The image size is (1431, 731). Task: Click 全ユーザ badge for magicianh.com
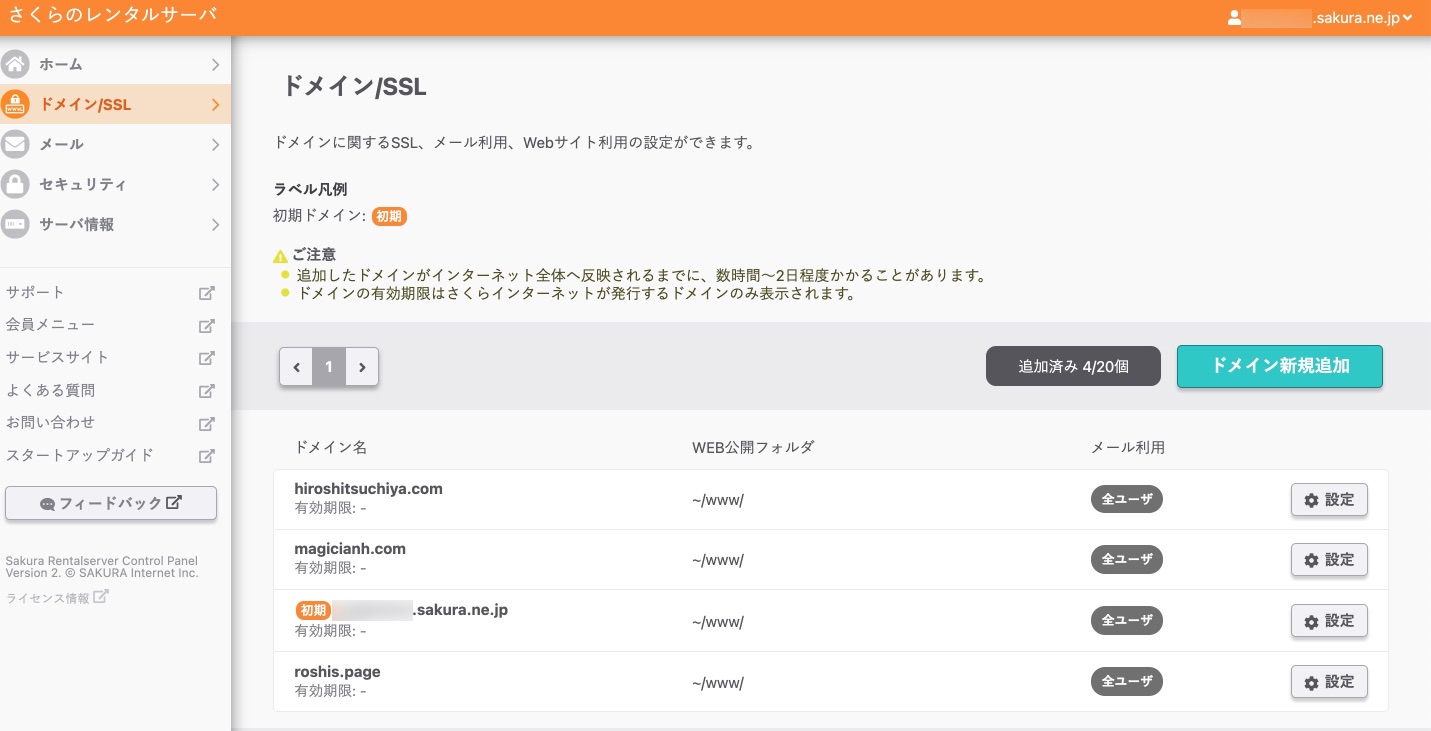pos(1126,560)
